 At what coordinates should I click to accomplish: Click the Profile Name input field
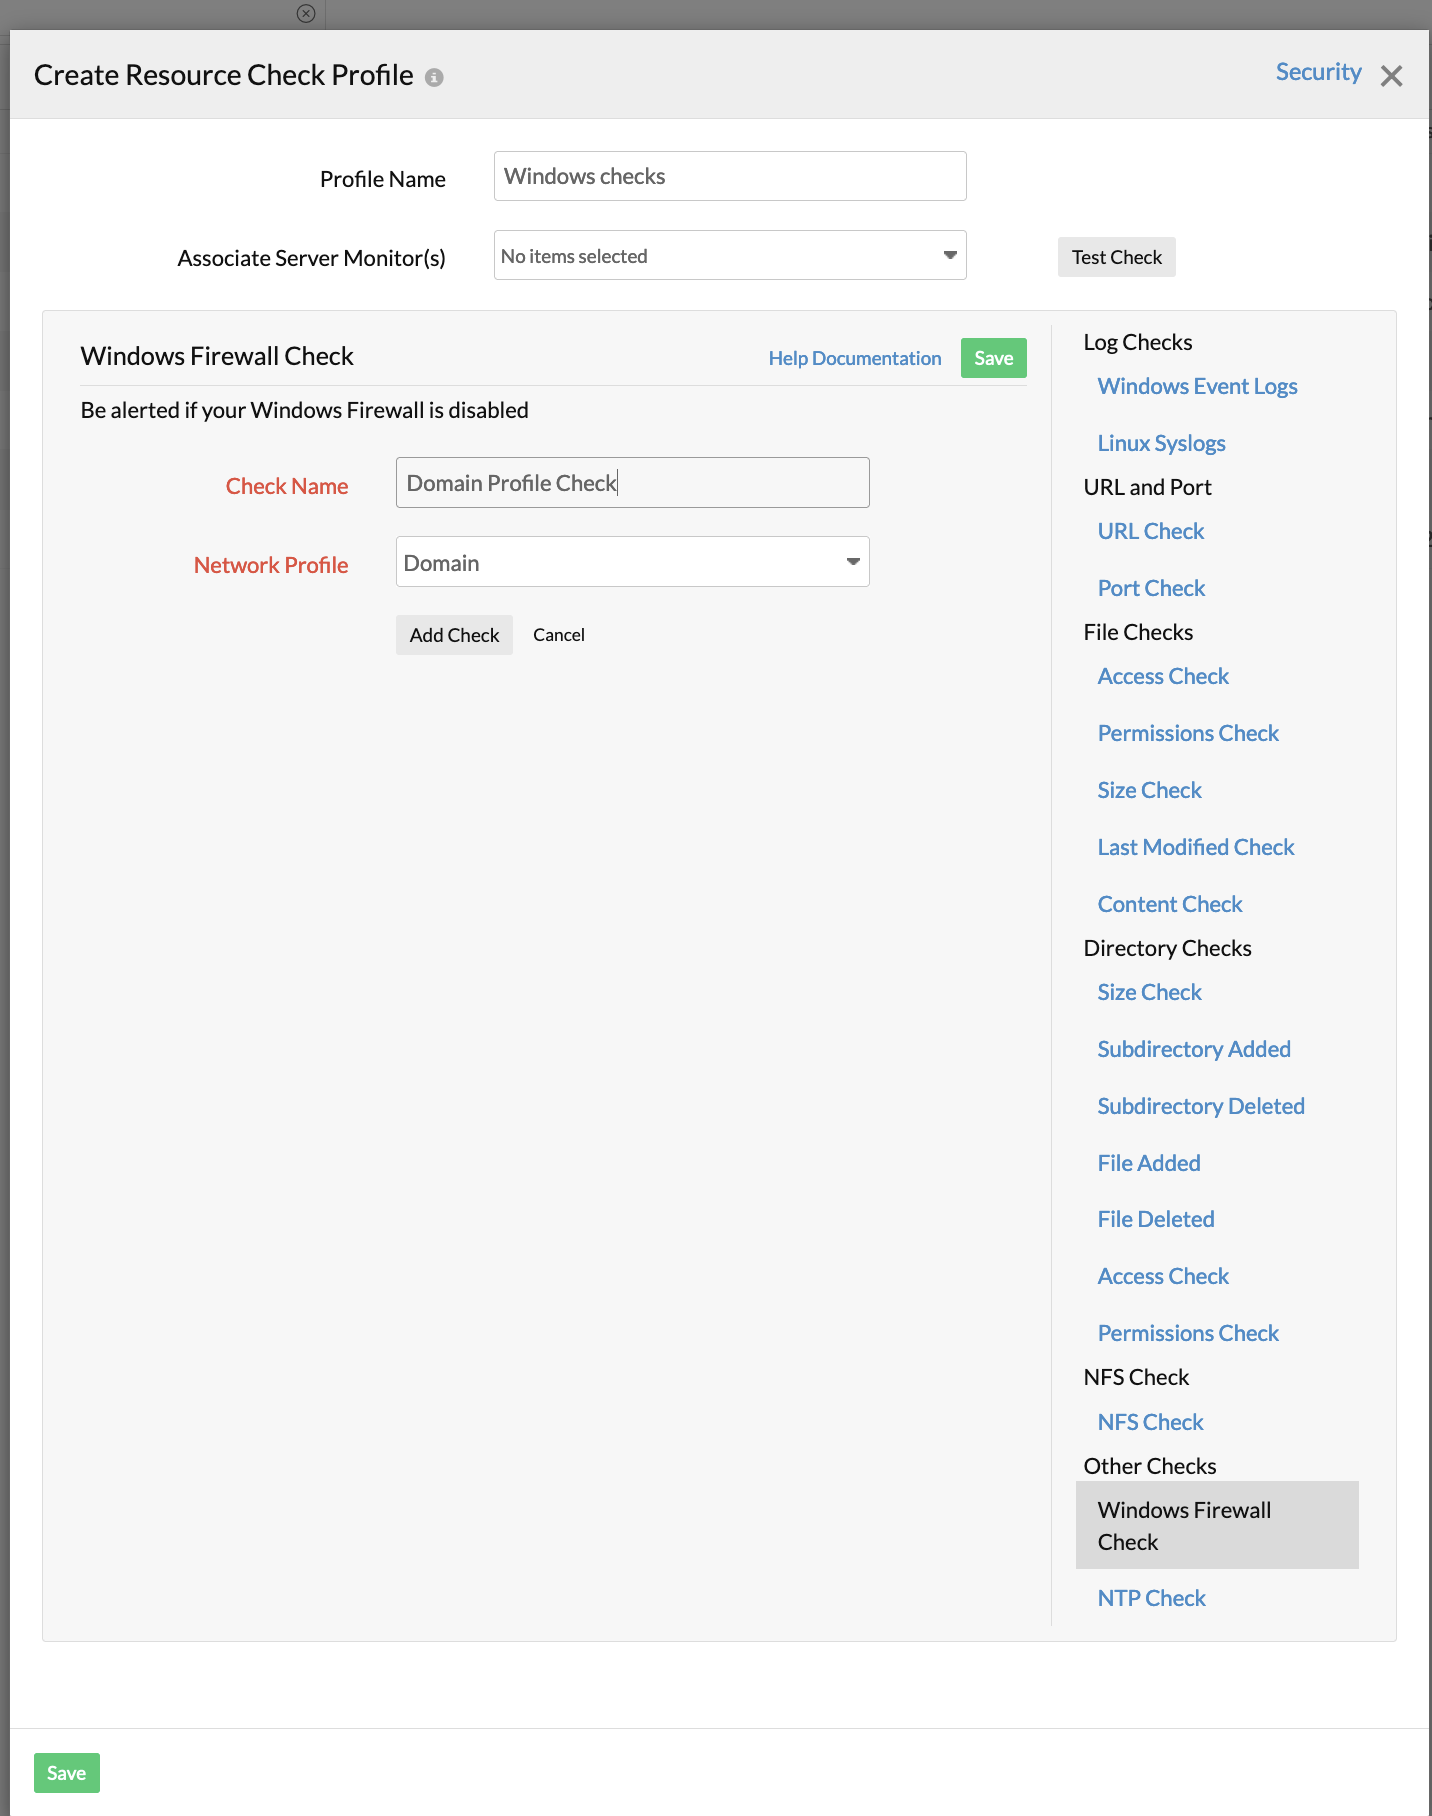[x=729, y=176]
